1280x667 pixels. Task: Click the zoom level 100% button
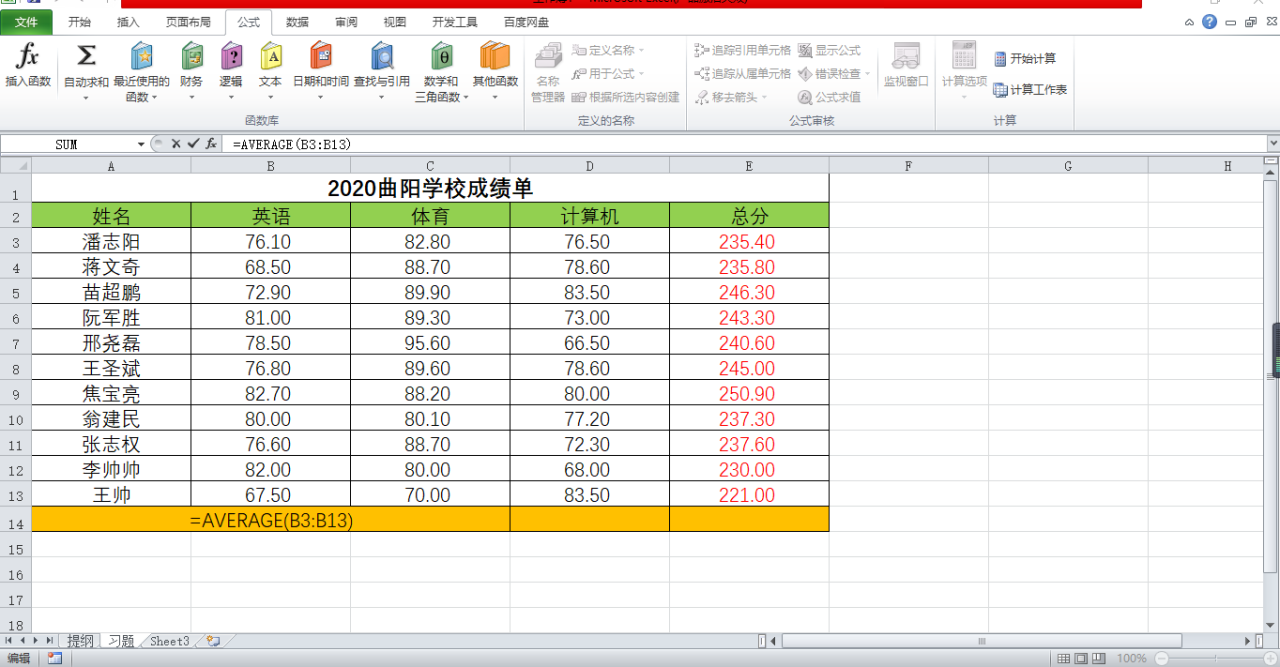(x=1131, y=658)
